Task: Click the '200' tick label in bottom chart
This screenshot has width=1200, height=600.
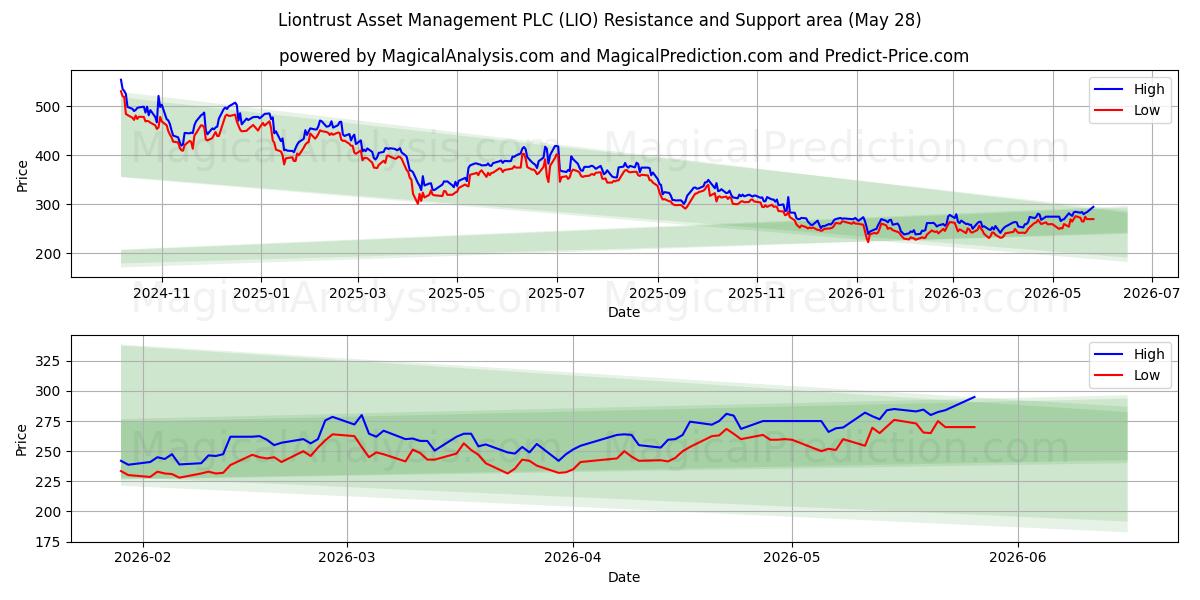Action: pos(50,512)
